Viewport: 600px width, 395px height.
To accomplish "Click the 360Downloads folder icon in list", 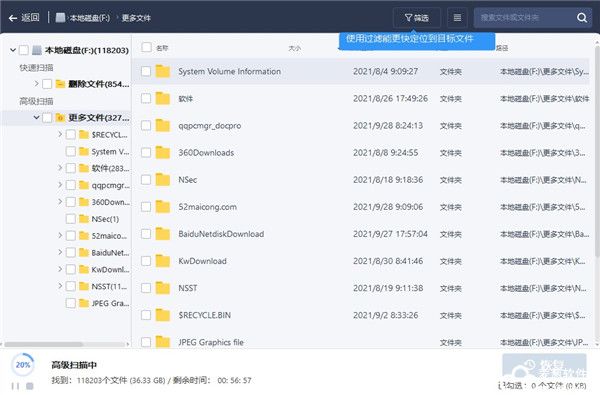I will [x=163, y=152].
